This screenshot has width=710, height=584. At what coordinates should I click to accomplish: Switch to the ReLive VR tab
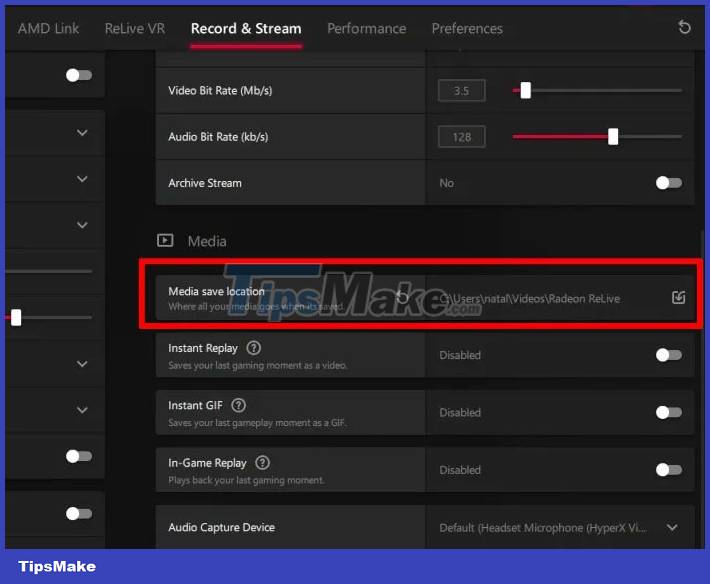coord(135,29)
